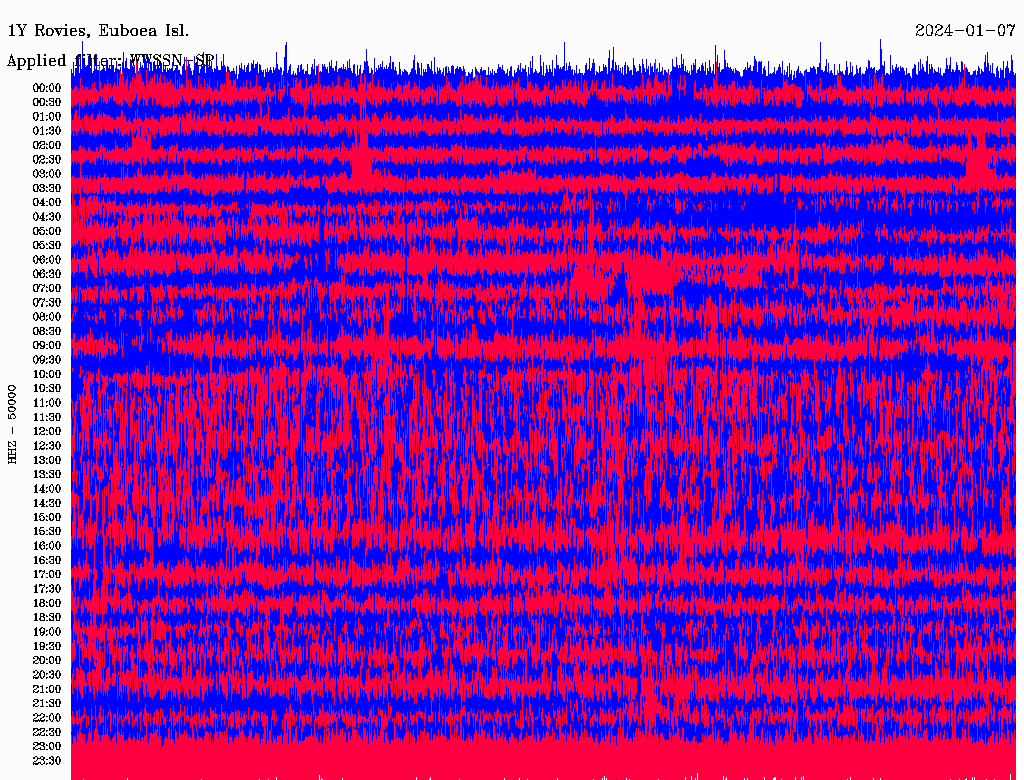Image resolution: width=1024 pixels, height=780 pixels.
Task: Select the 00:00 time label
Action: tap(47, 88)
